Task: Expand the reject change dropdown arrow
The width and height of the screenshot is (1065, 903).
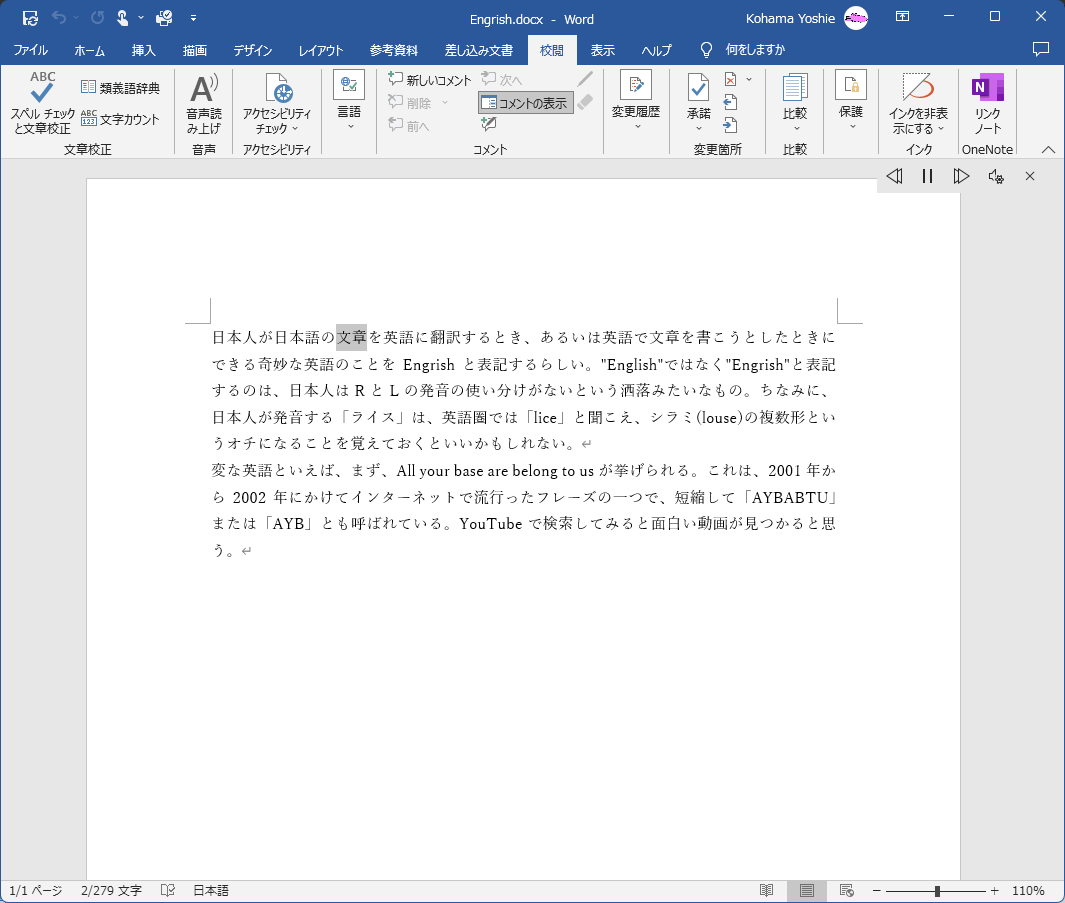Action: point(749,79)
